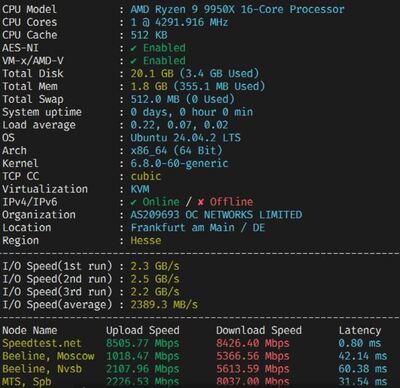
Task: Click the Load average values 0.22, 0.07, 0.02
Action: point(179,125)
